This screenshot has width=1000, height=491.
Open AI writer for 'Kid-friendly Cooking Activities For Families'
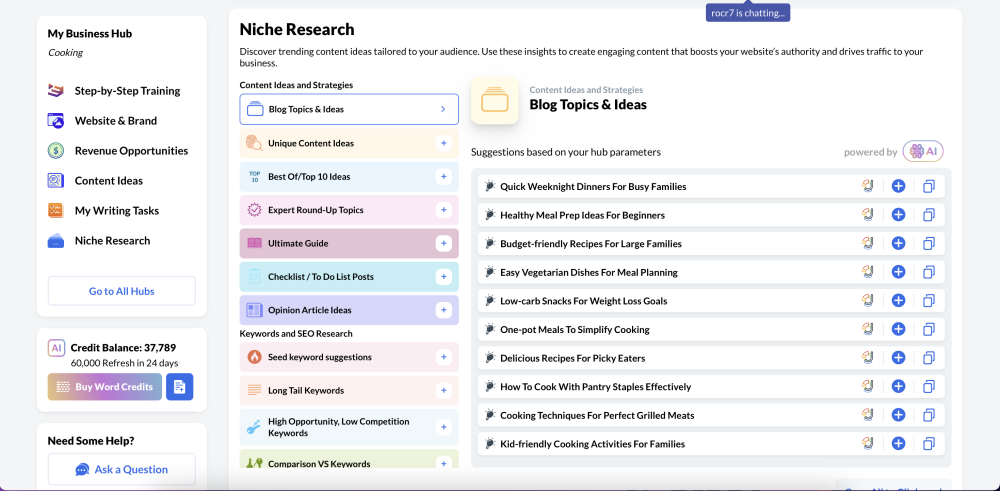coord(867,443)
